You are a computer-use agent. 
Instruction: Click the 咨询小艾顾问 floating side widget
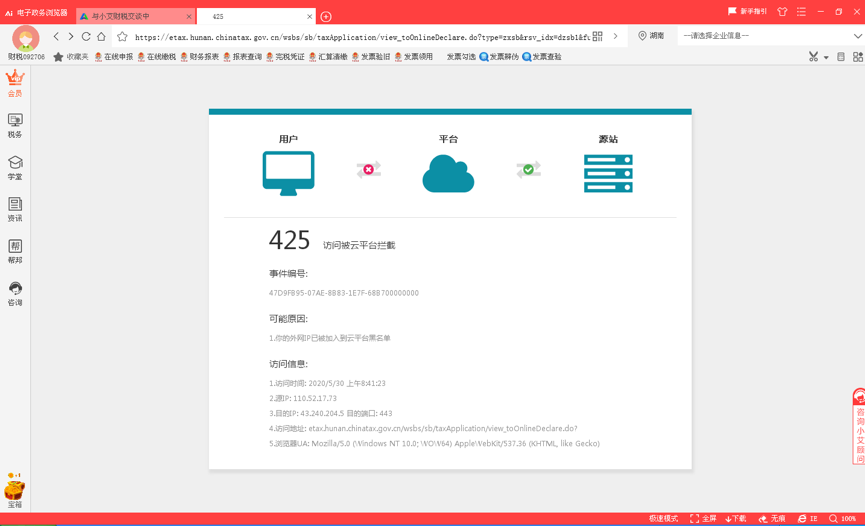pos(859,426)
